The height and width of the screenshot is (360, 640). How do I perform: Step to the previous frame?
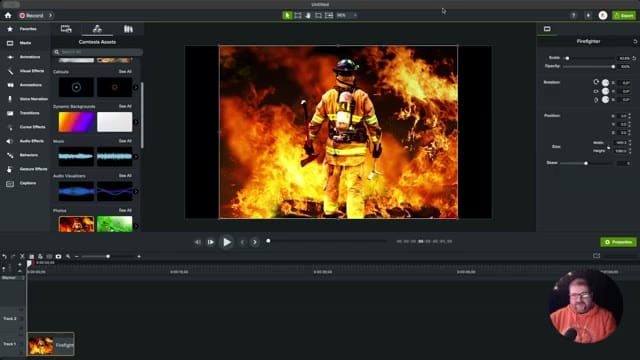[x=198, y=242]
